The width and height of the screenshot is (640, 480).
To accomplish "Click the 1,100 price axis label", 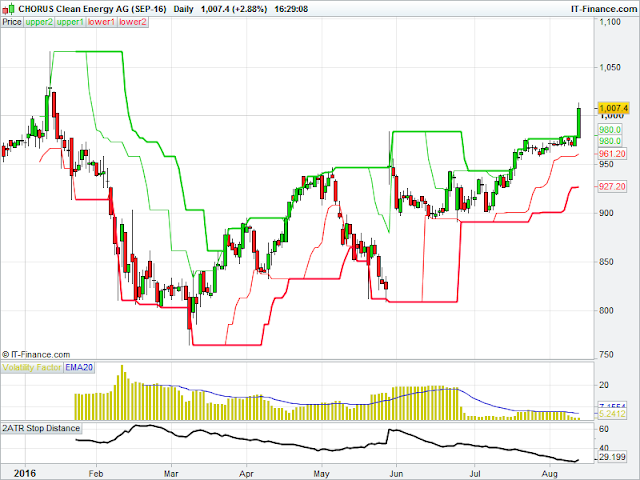I will pyautogui.click(x=610, y=22).
